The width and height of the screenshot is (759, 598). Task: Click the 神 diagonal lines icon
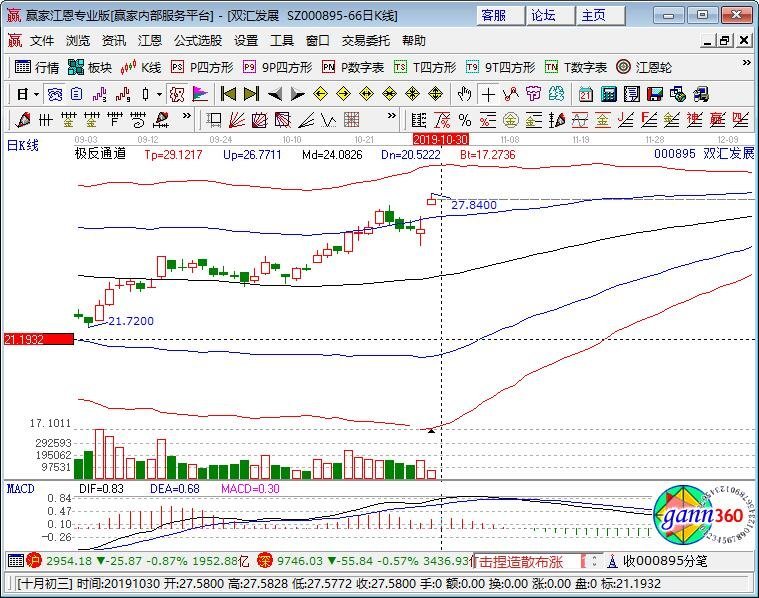click(695, 120)
